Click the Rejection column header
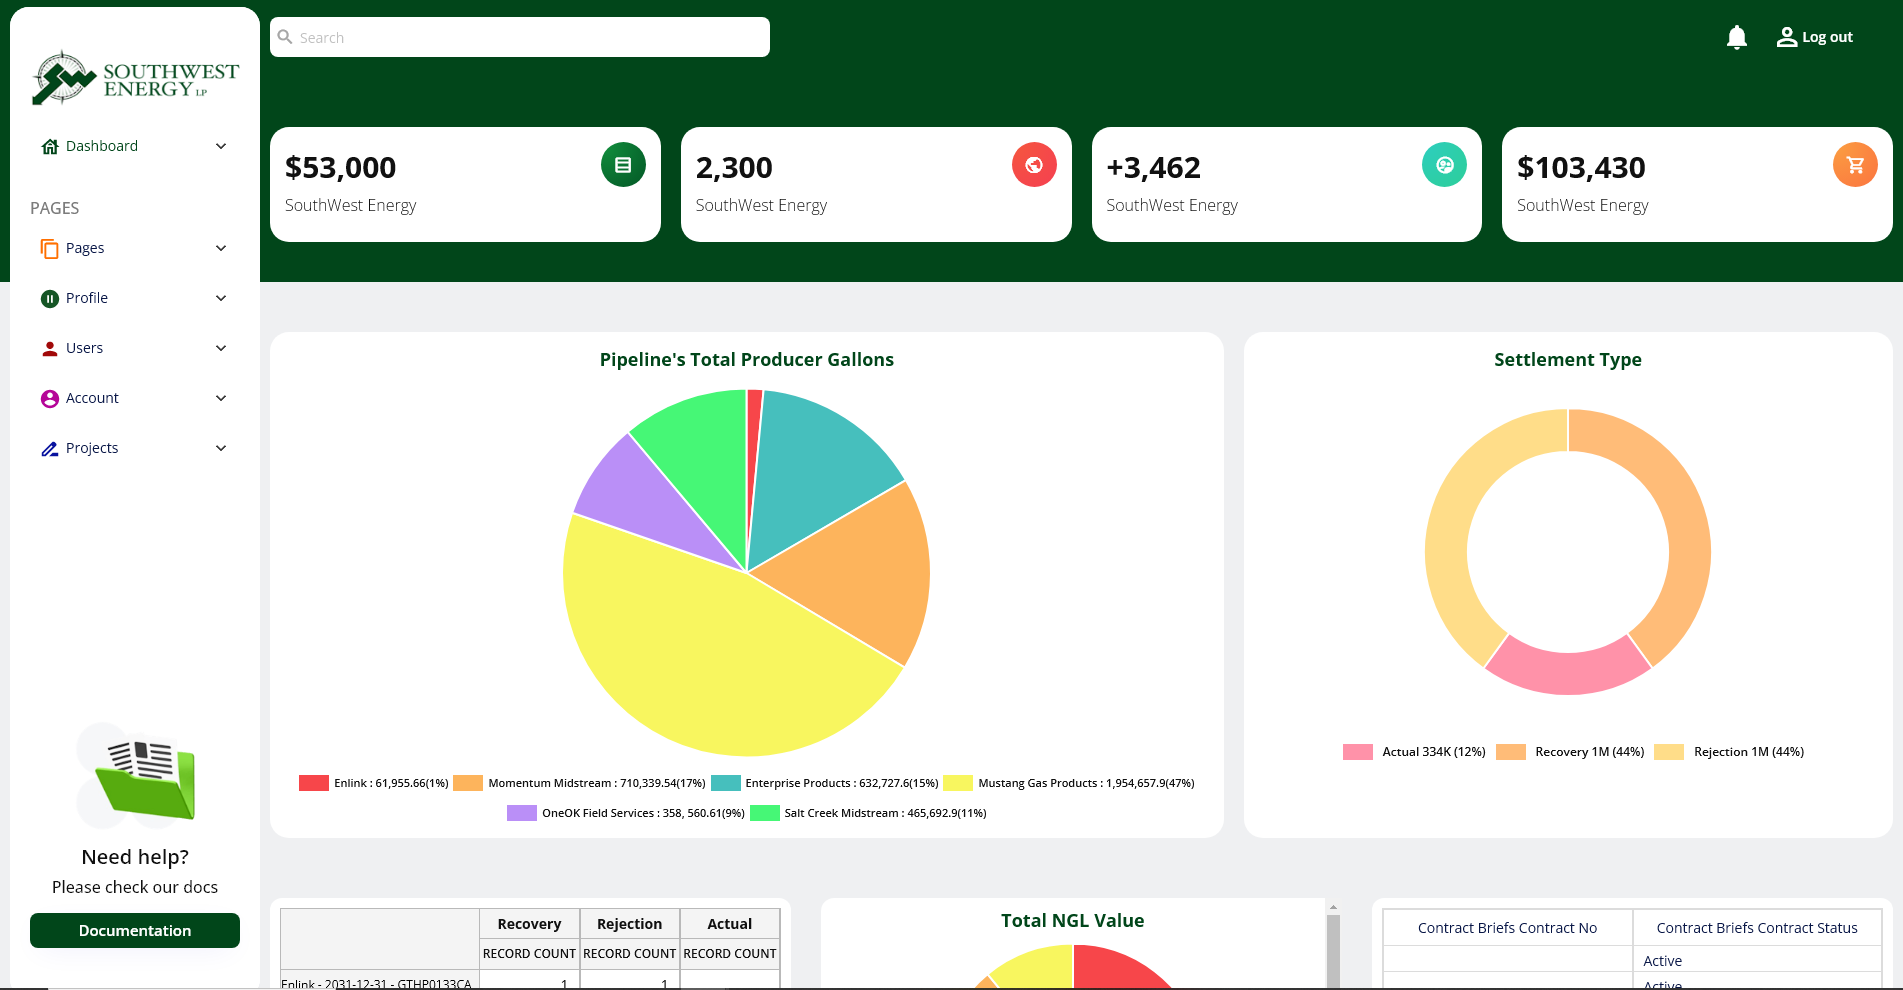 click(x=629, y=924)
